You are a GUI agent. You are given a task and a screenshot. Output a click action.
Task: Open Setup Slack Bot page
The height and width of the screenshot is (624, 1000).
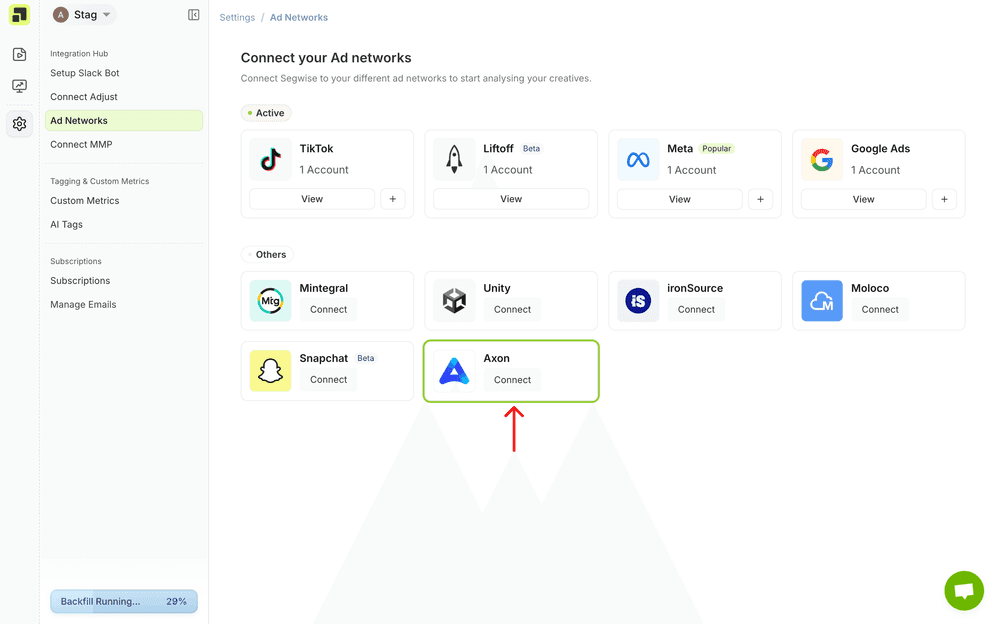(x=85, y=73)
